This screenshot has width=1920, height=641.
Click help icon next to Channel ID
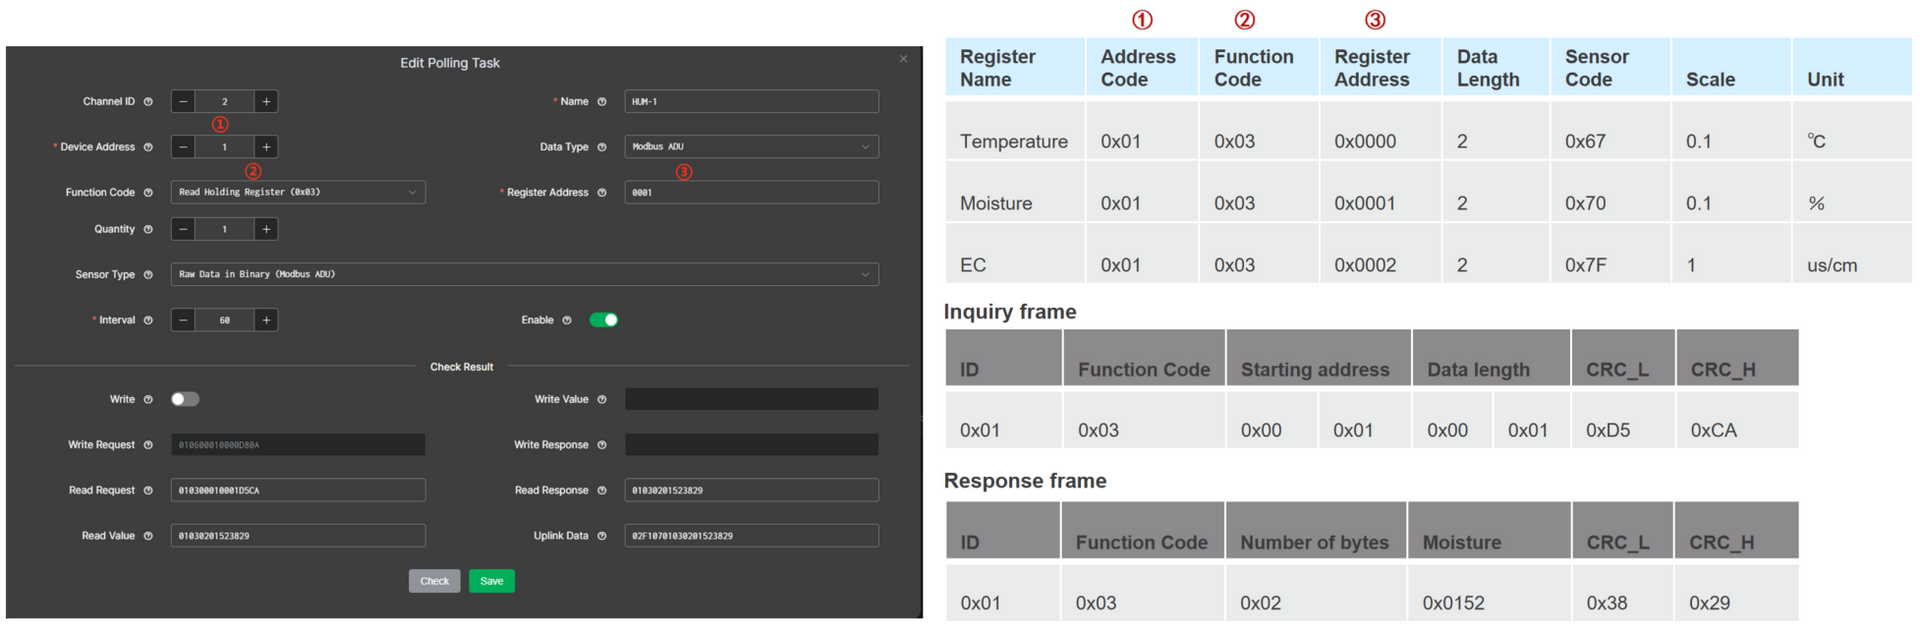[x=148, y=102]
